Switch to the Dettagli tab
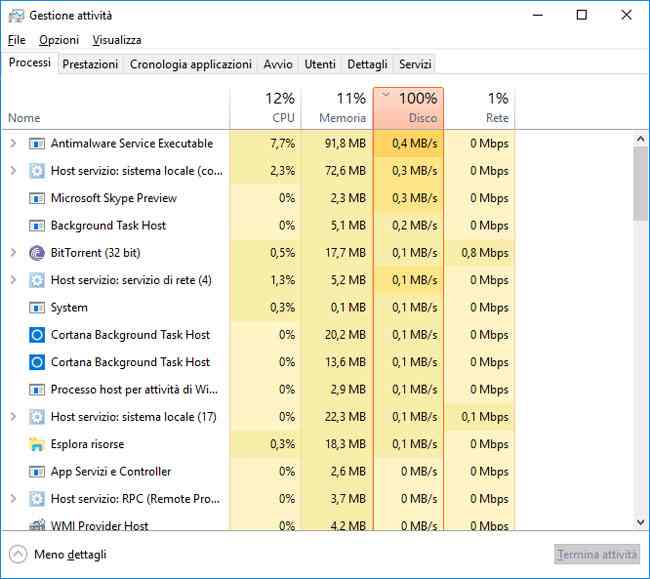Image resolution: width=650 pixels, height=579 pixels. 367,65
